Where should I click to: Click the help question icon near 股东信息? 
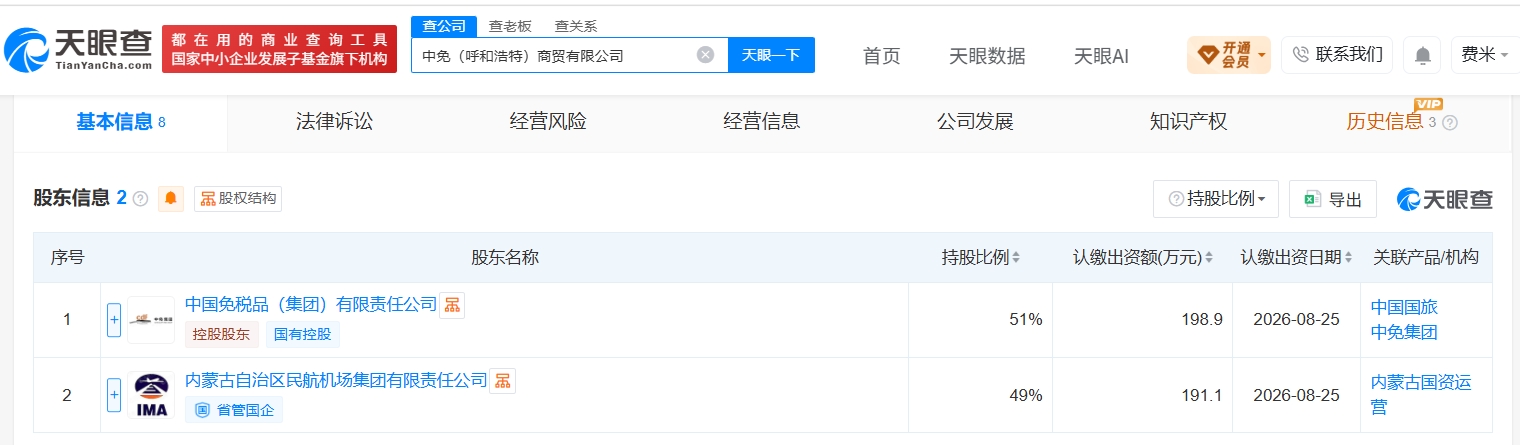[x=140, y=198]
